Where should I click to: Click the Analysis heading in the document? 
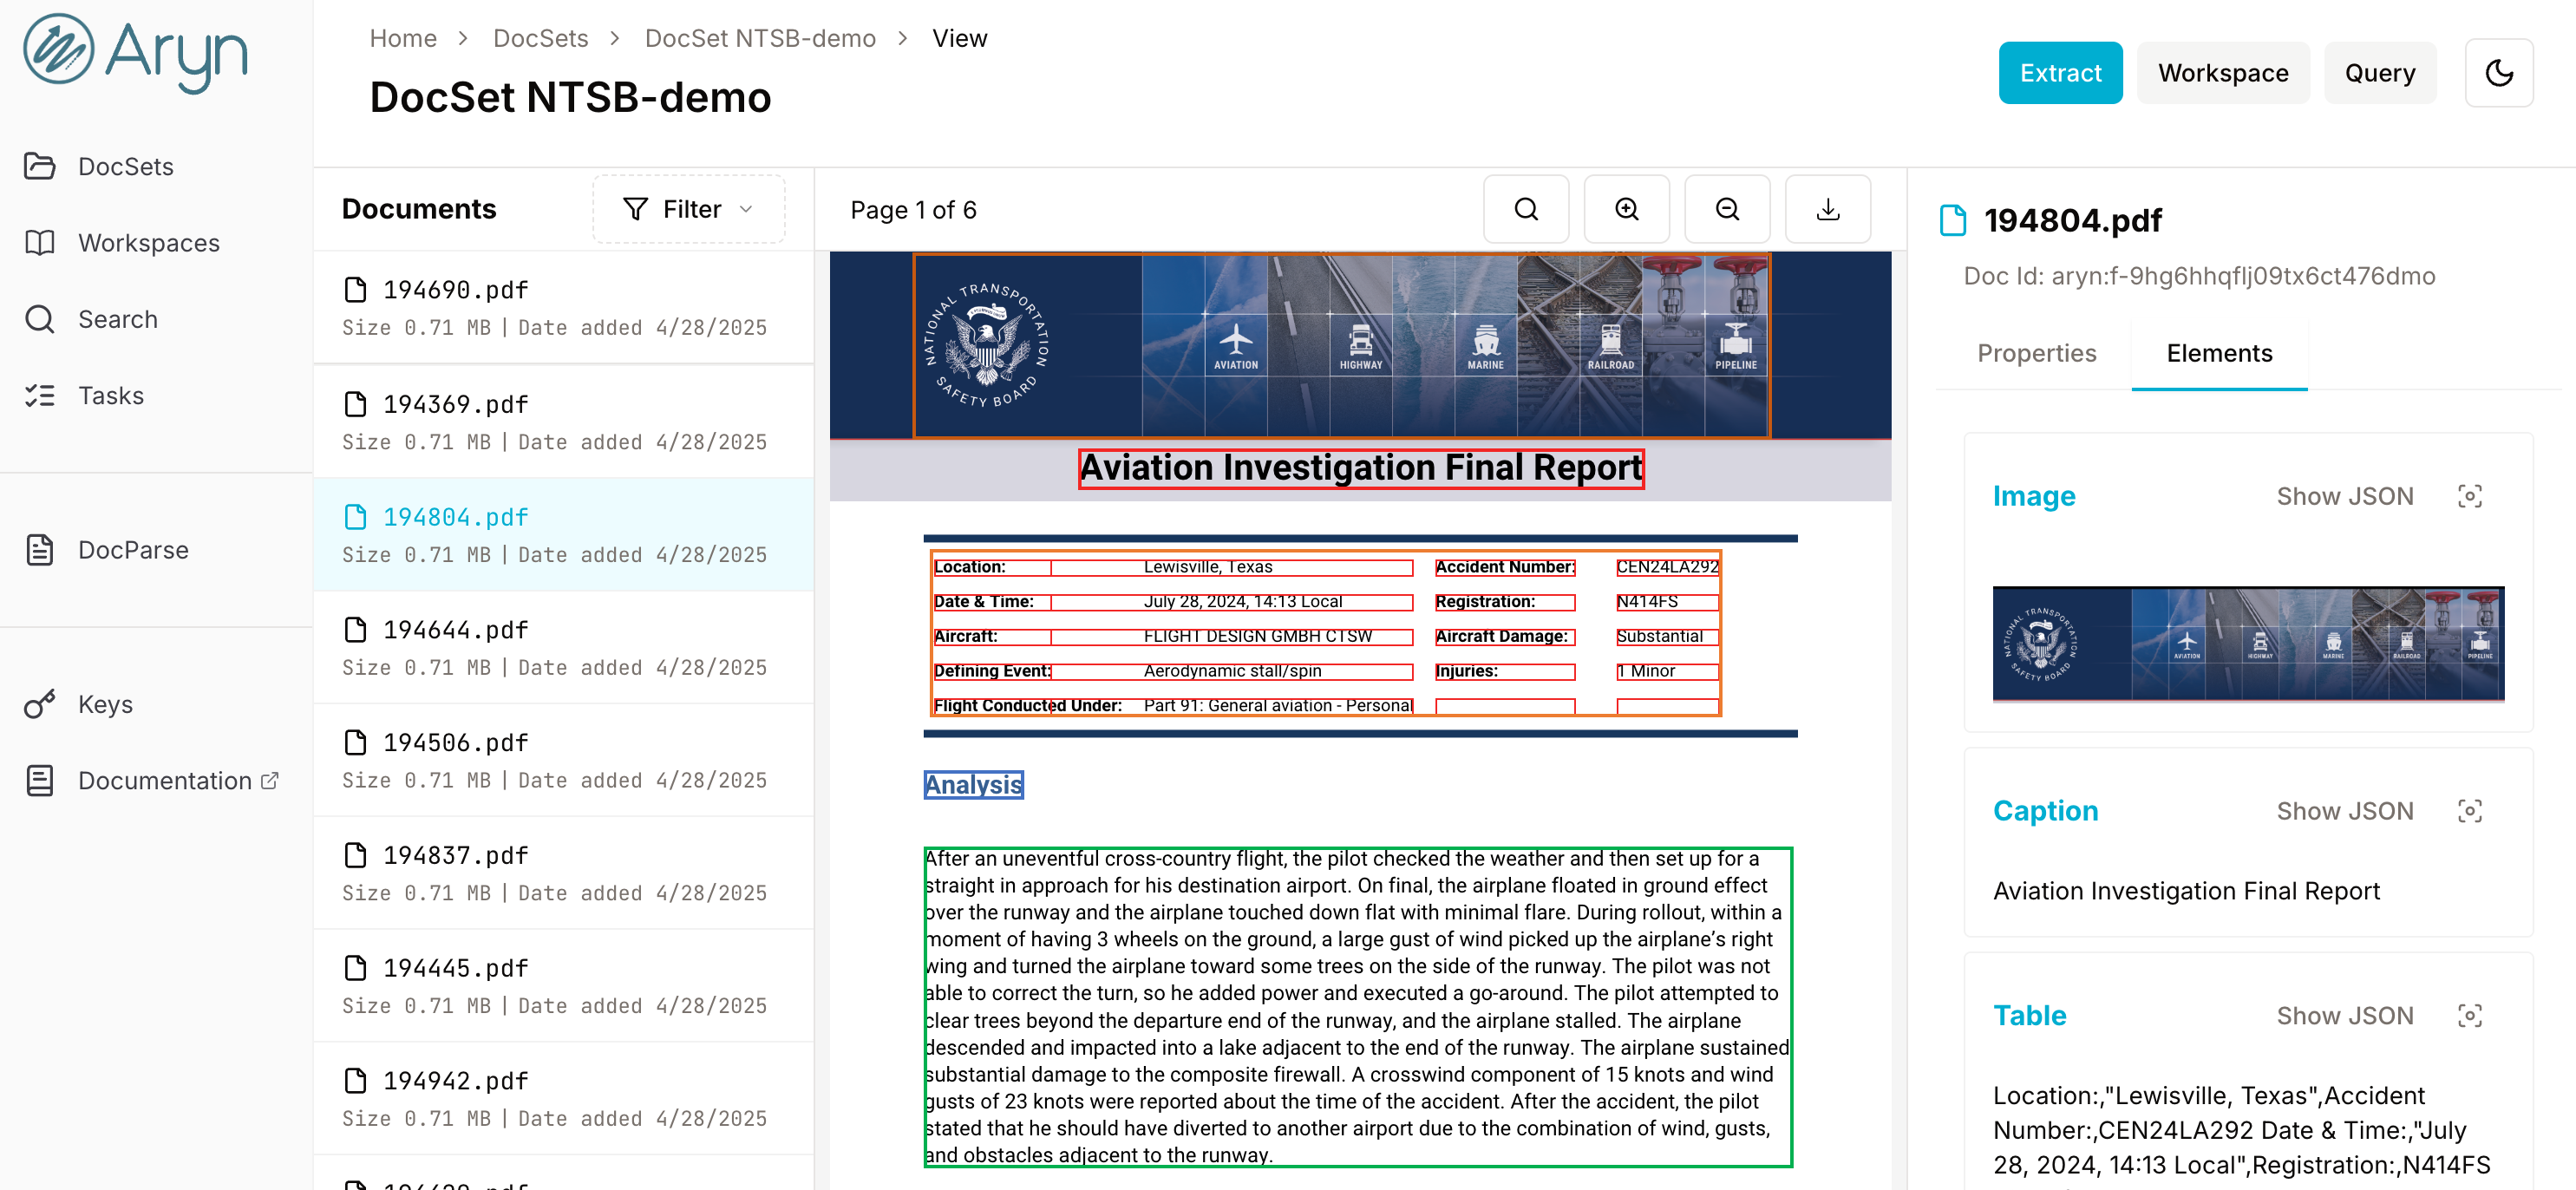tap(973, 785)
